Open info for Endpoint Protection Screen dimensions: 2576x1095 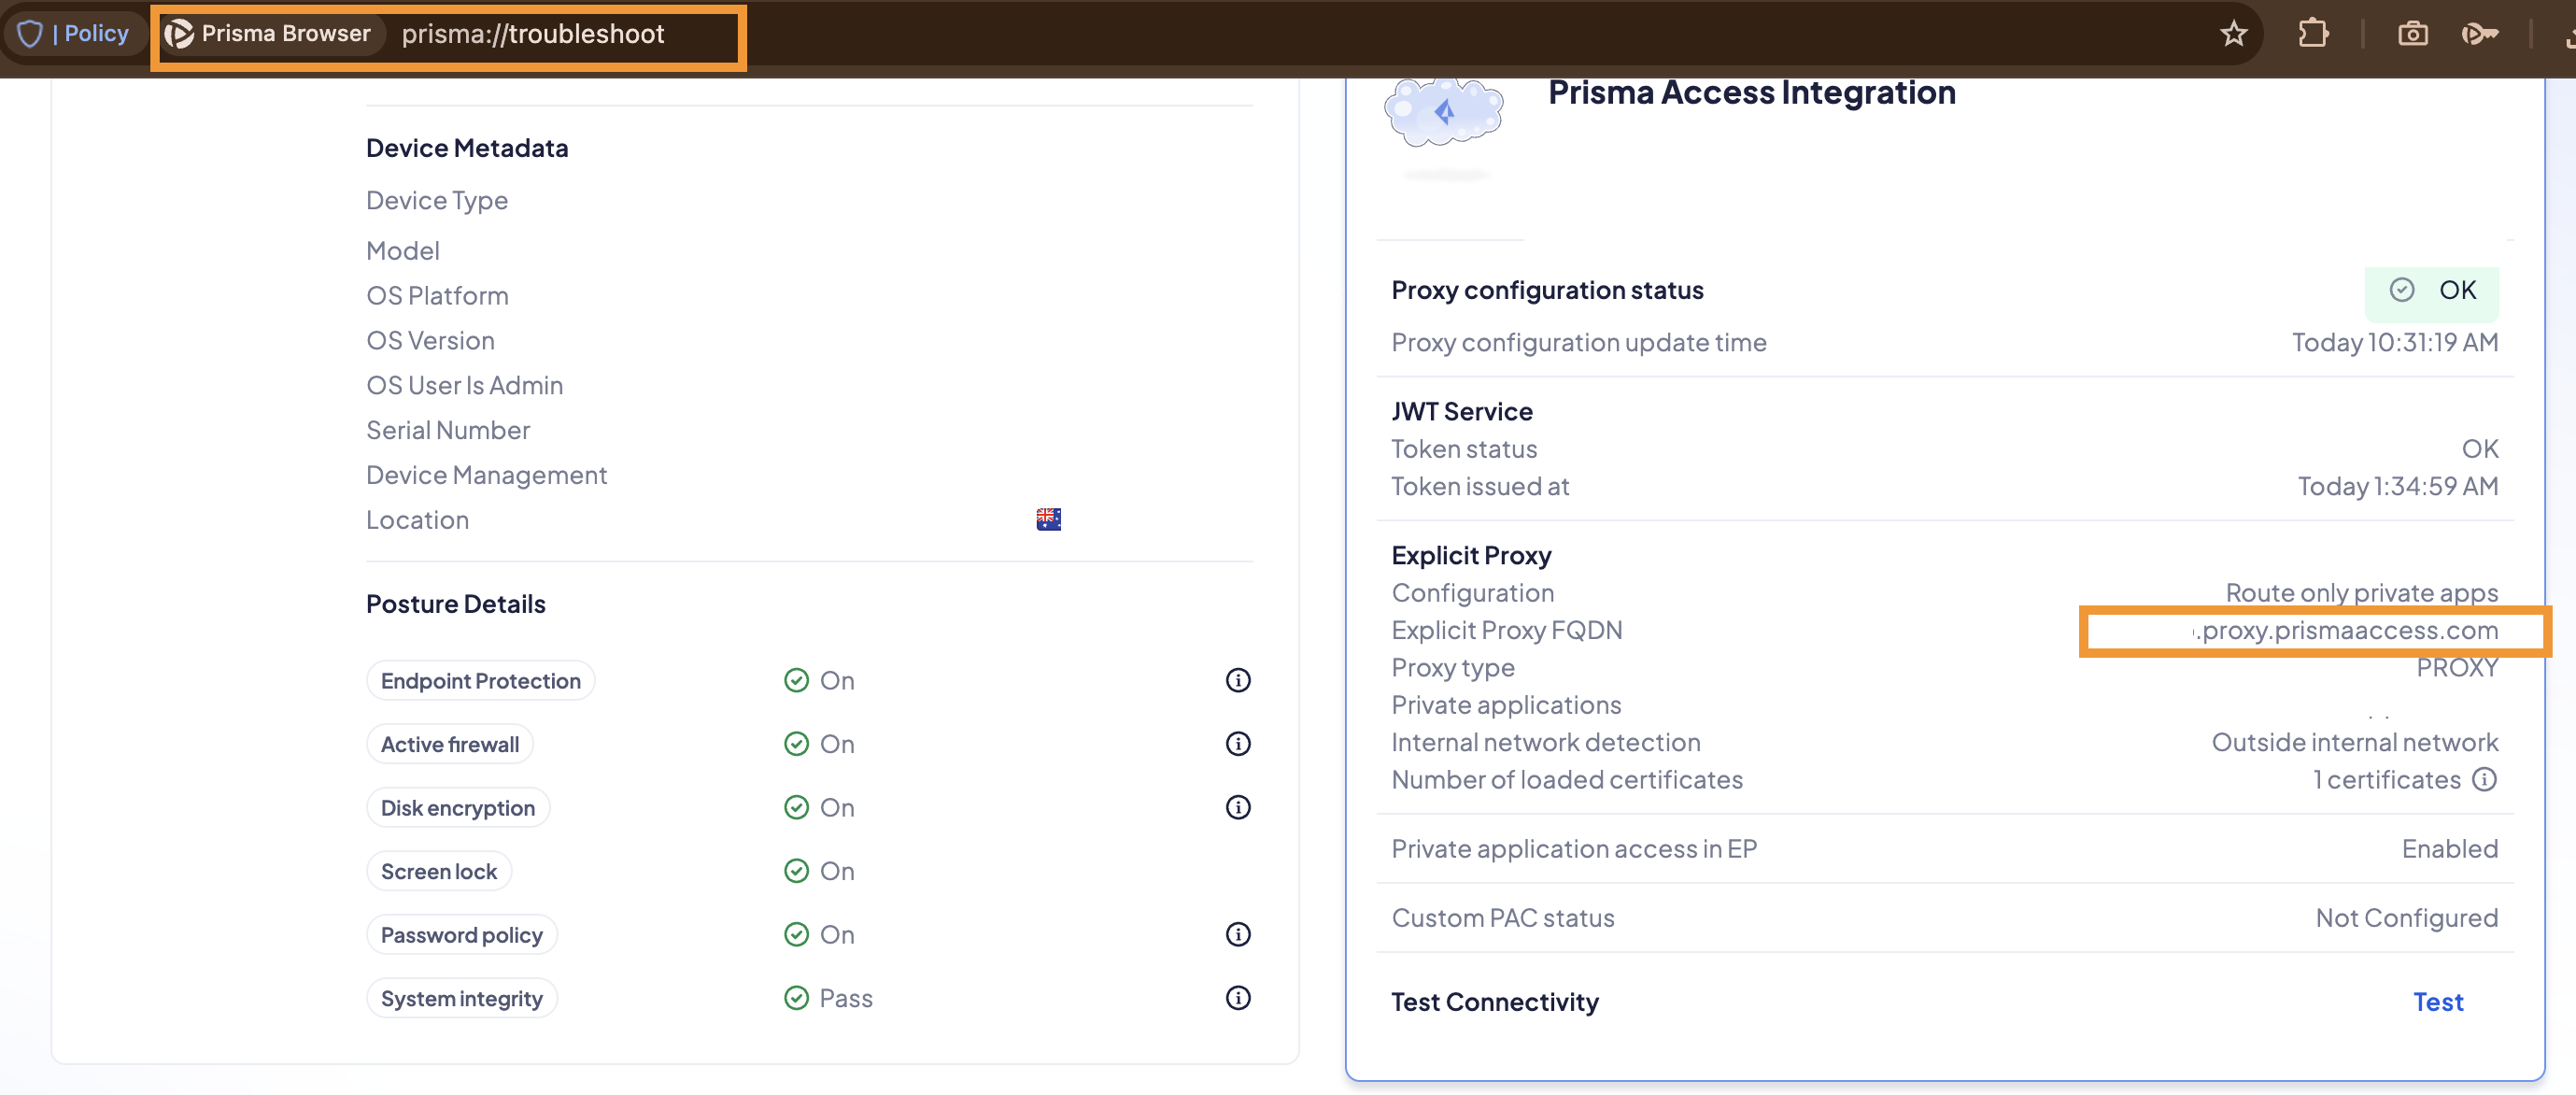(1238, 680)
